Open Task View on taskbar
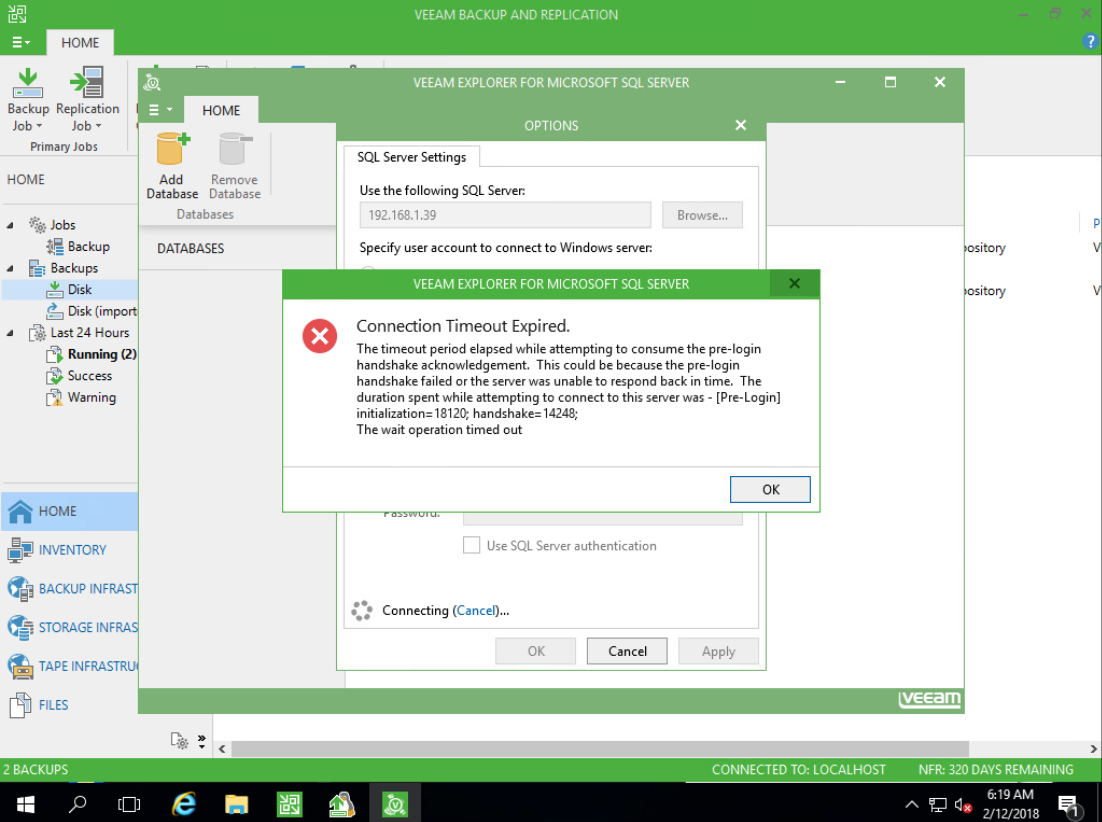 129,803
